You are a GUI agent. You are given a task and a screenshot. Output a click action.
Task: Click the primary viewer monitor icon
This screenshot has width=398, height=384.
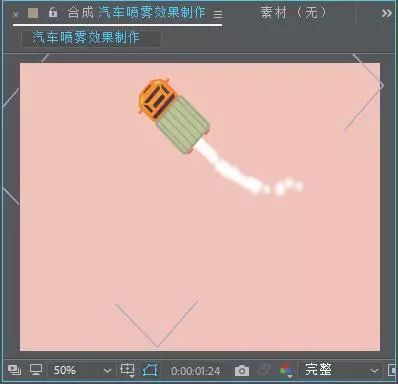[36, 370]
